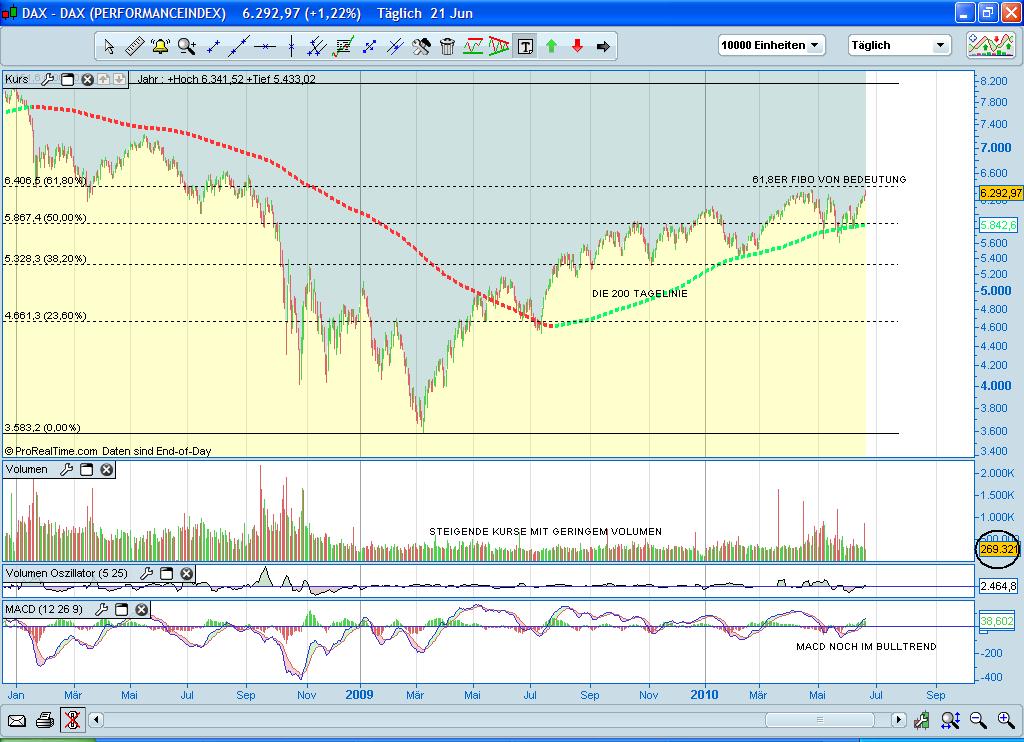Open the hammer and wrench settings tool
1024x742 pixels.
[421, 46]
